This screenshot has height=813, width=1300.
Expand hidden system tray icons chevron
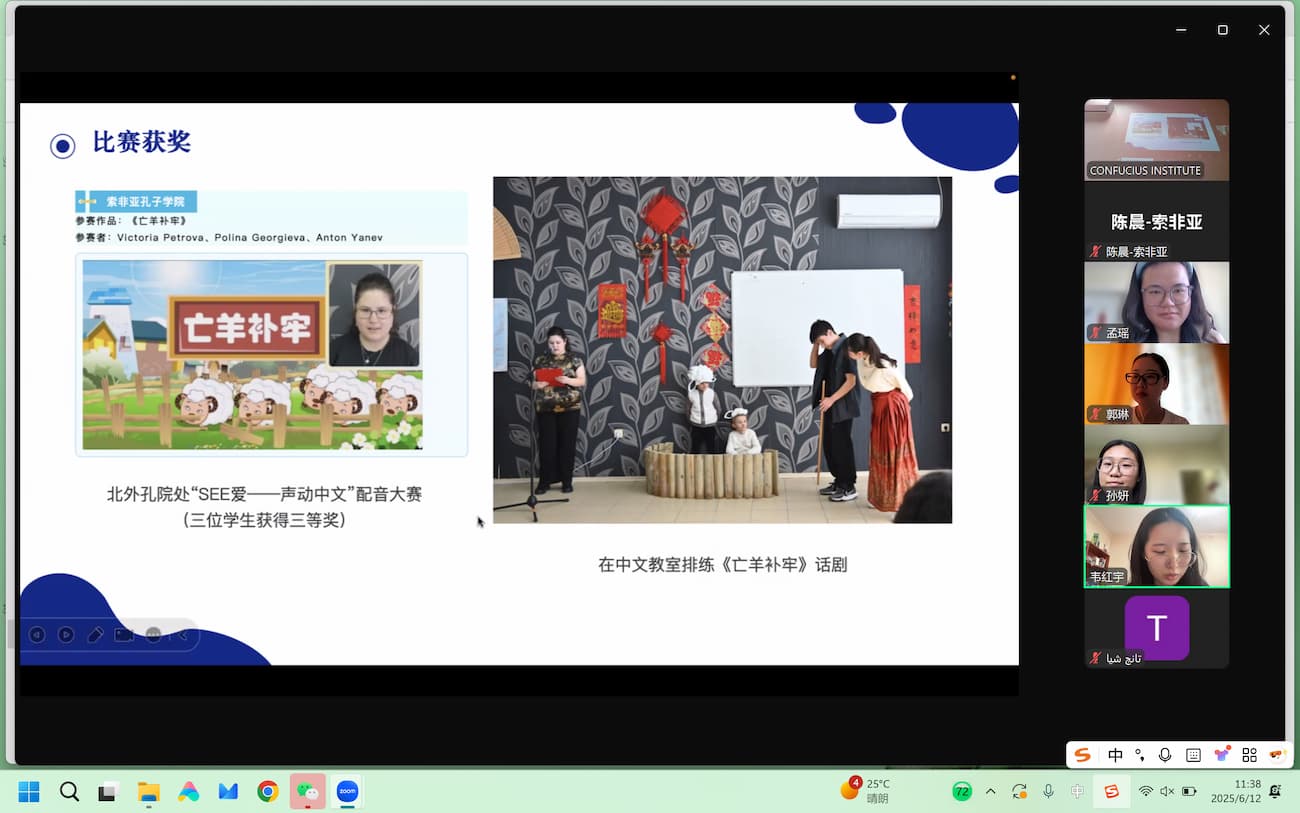(991, 792)
